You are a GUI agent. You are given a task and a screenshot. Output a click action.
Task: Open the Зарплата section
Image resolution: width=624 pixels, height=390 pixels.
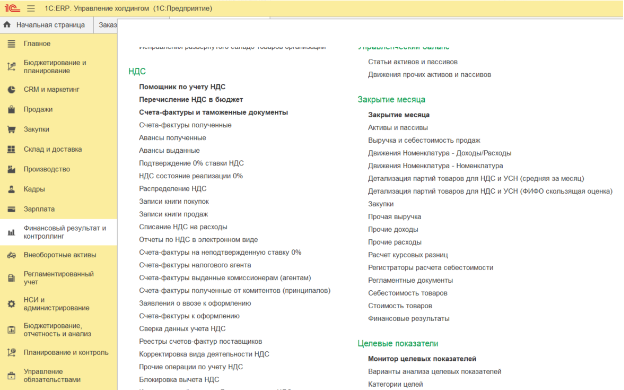click(39, 209)
